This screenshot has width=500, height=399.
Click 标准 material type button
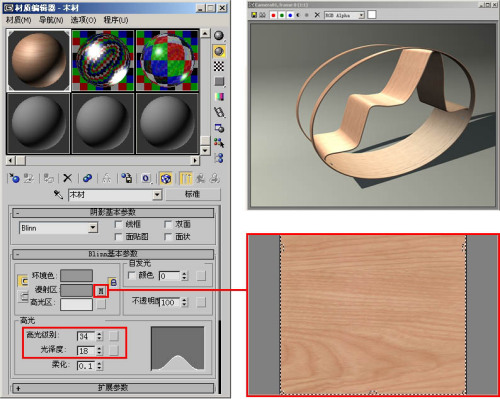(193, 194)
